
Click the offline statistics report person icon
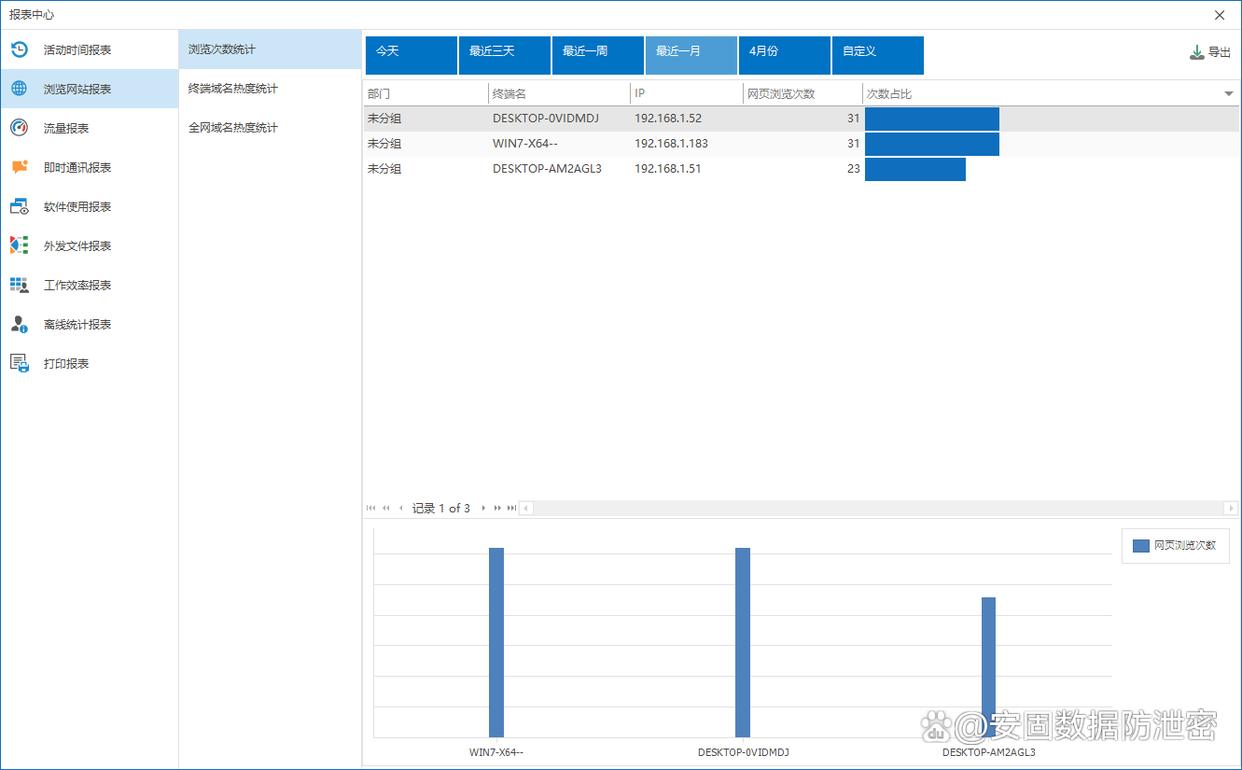point(19,324)
